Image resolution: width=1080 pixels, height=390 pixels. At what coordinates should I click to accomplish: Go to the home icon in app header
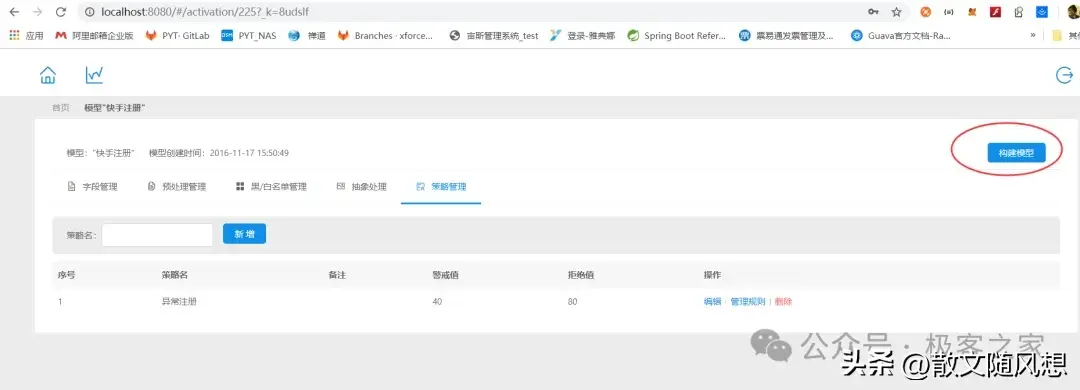pyautogui.click(x=48, y=75)
